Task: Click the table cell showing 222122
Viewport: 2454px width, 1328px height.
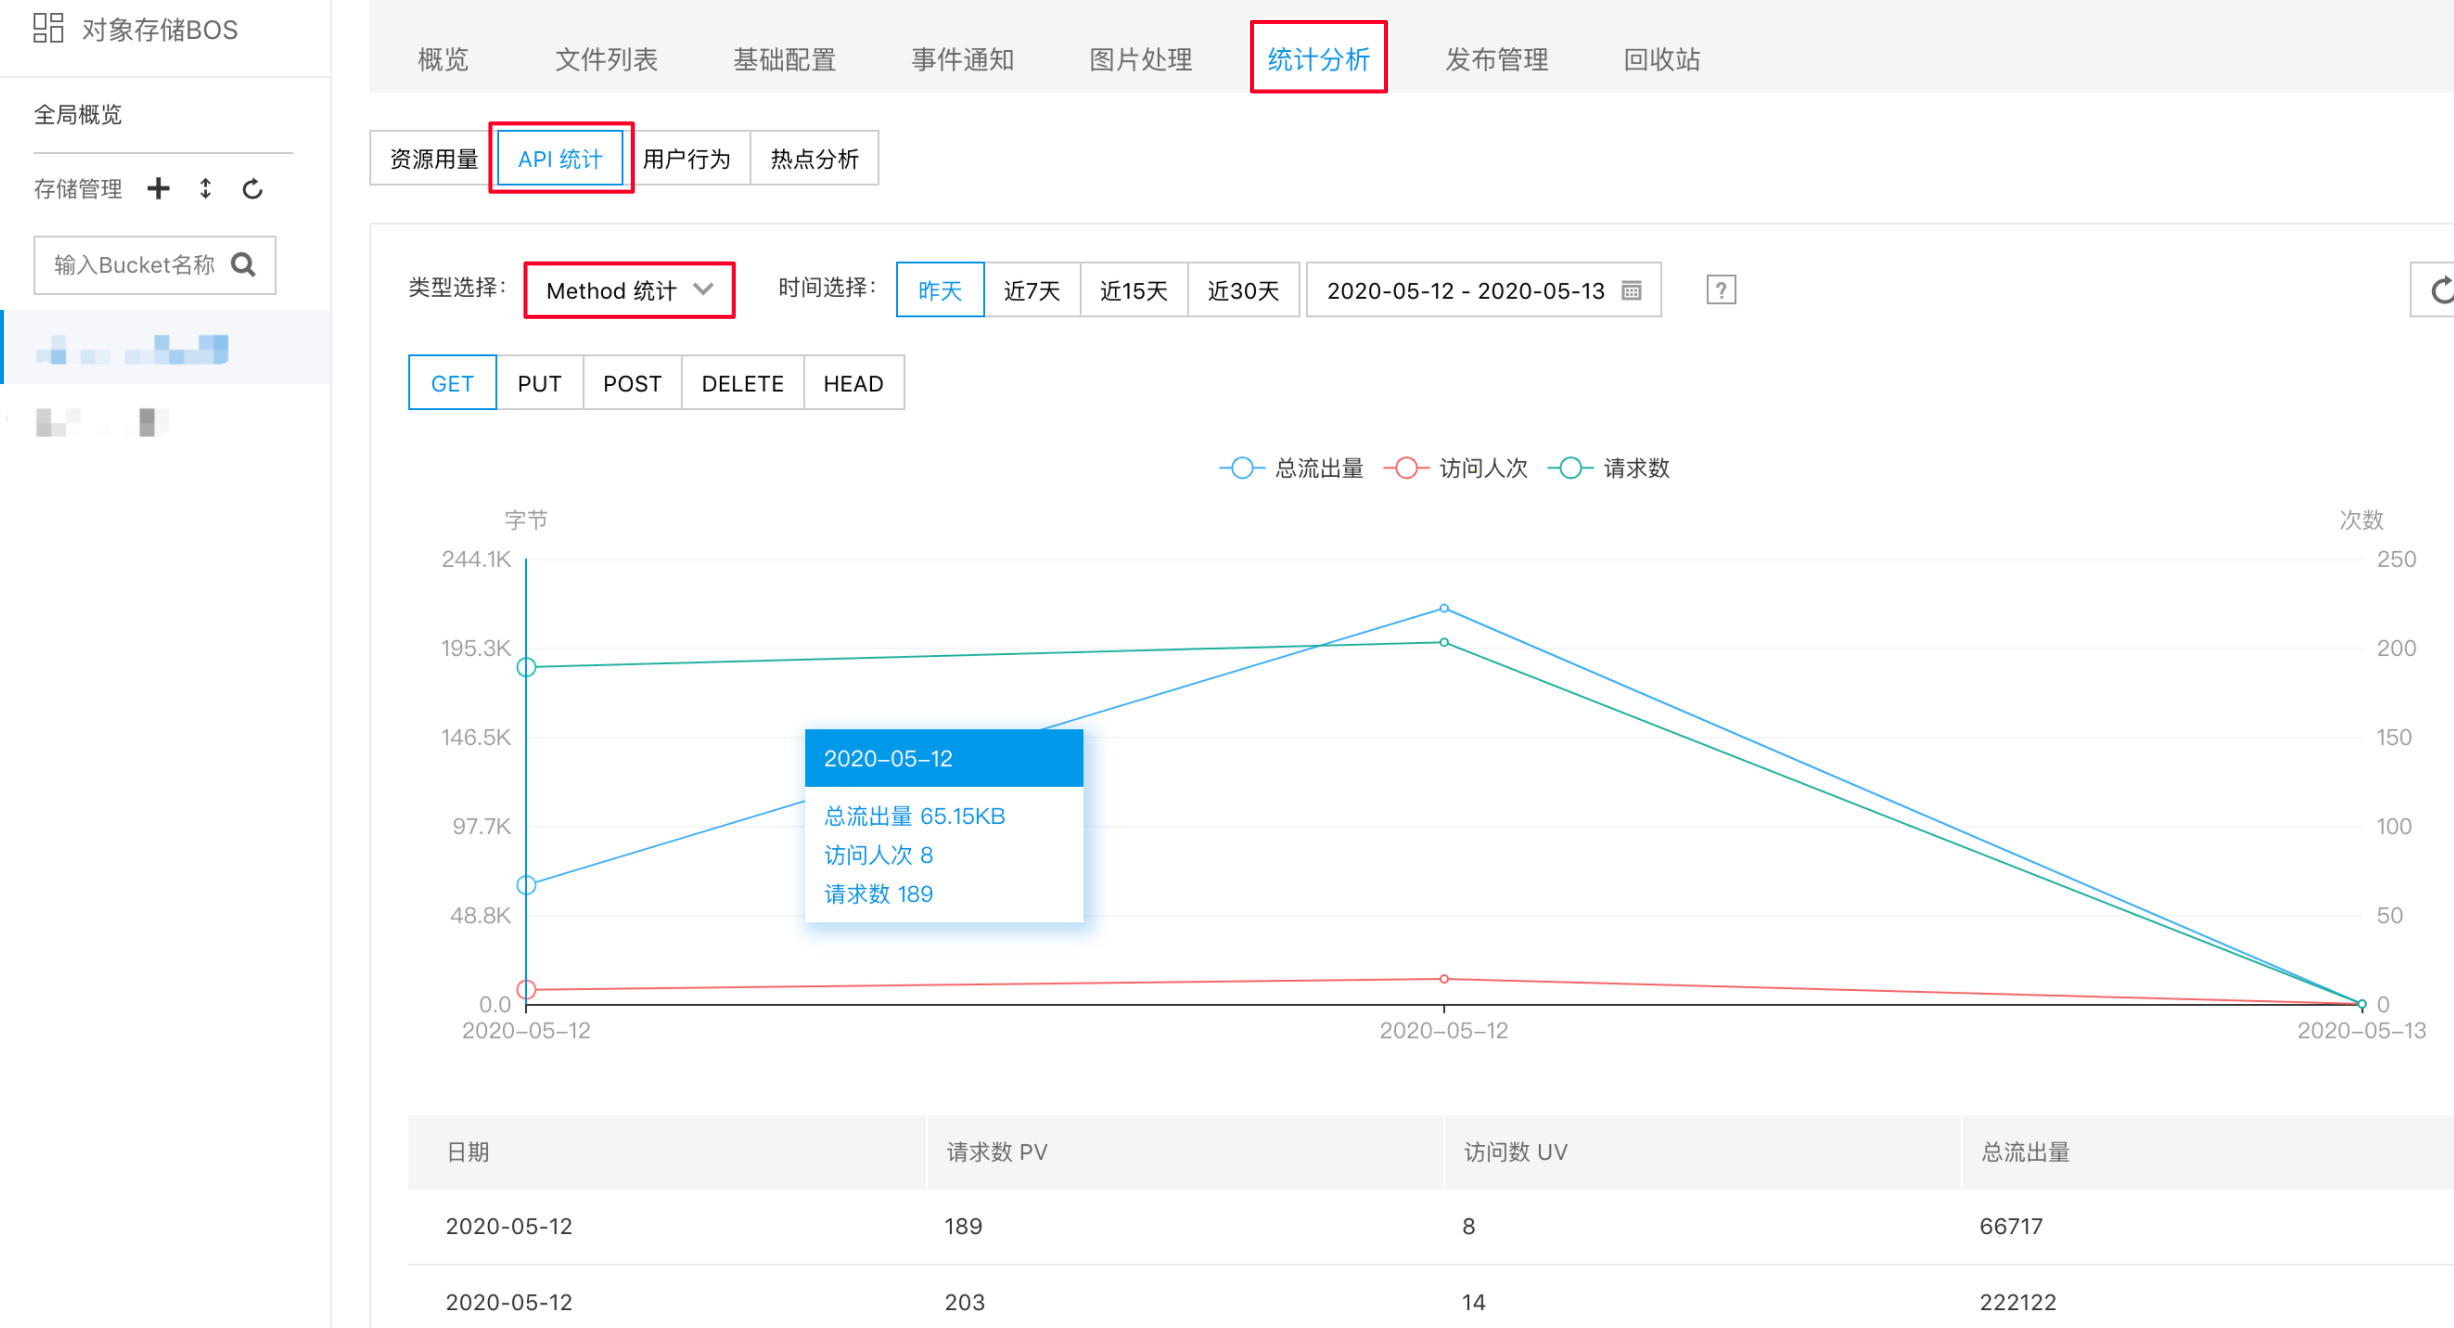Action: click(2018, 1302)
